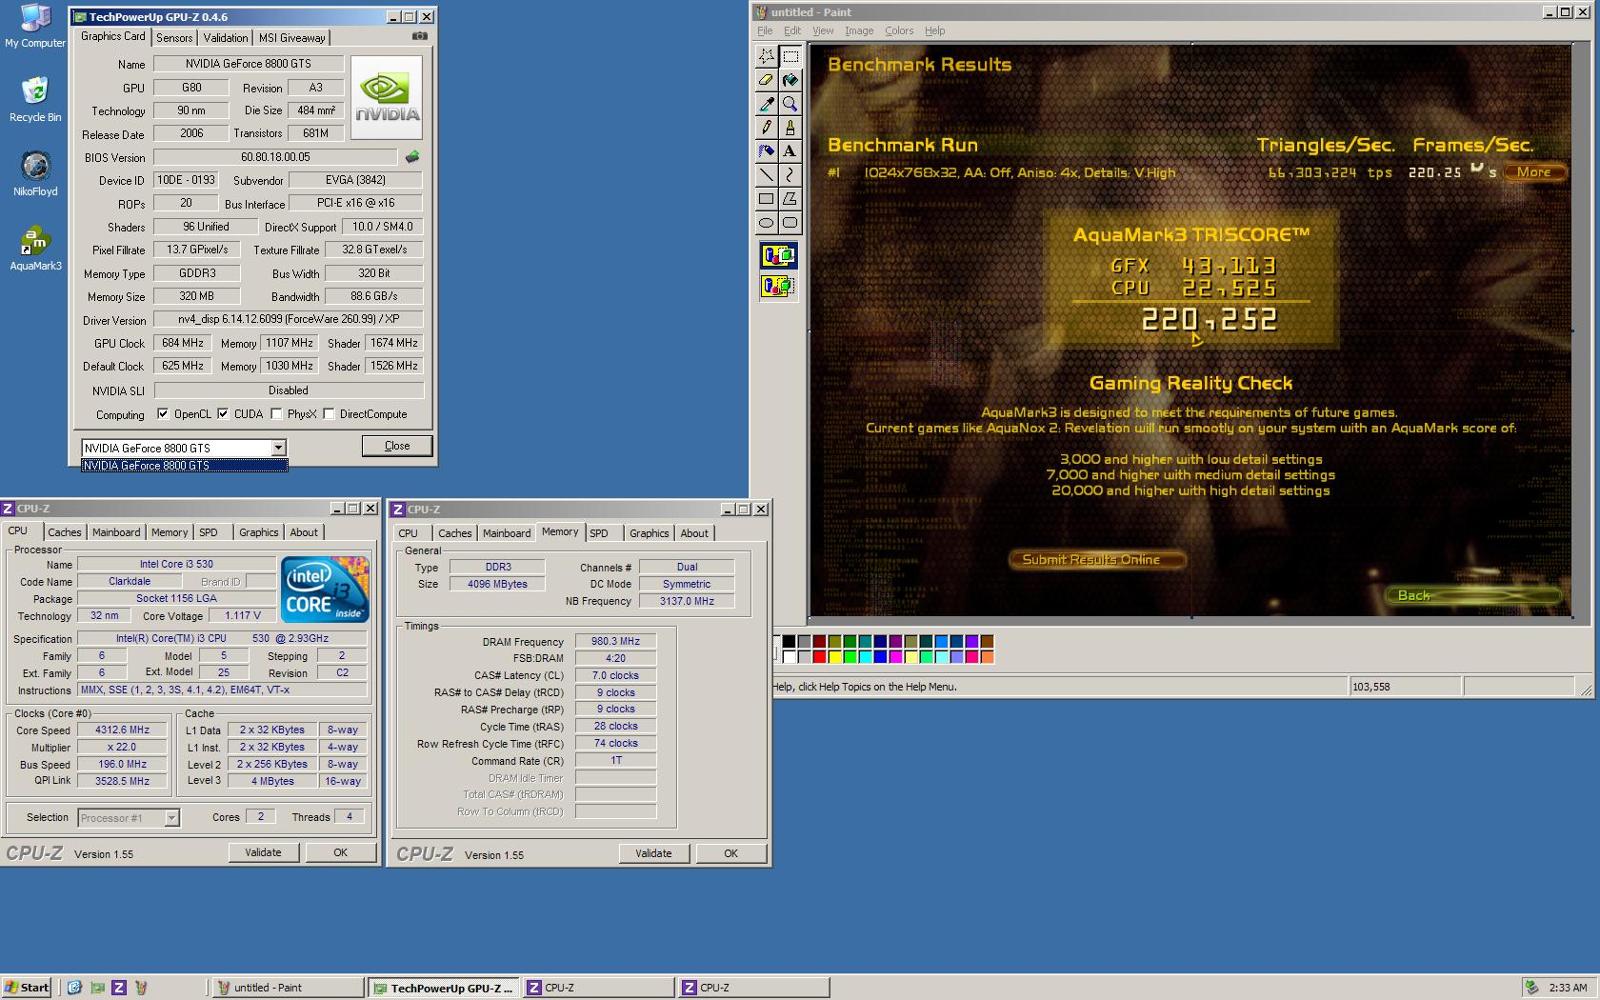The height and width of the screenshot is (1000, 1600).
Task: Toggle the OpenCL checkbox in GPU-Z
Action: [163, 414]
